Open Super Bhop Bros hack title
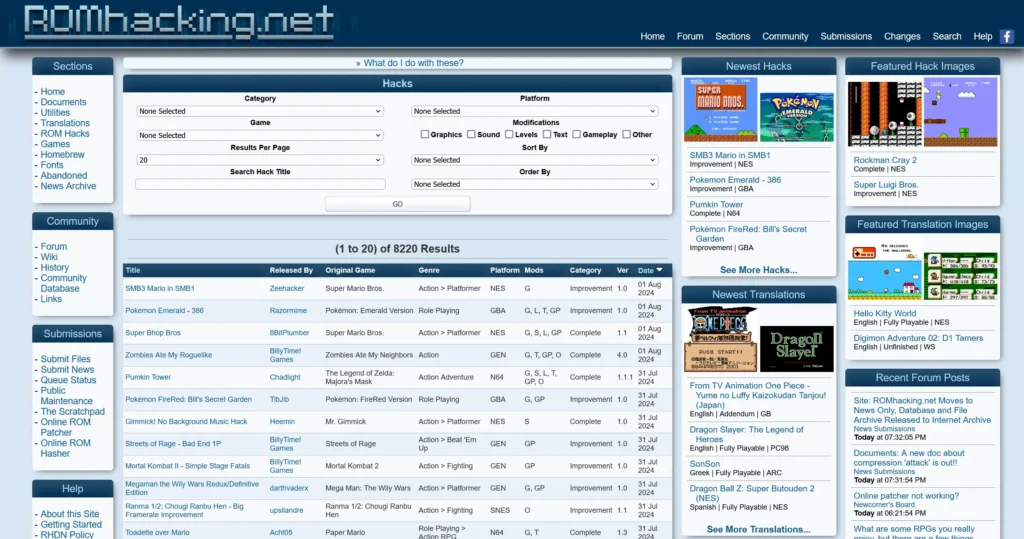Image resolution: width=1024 pixels, height=539 pixels. [x=153, y=333]
